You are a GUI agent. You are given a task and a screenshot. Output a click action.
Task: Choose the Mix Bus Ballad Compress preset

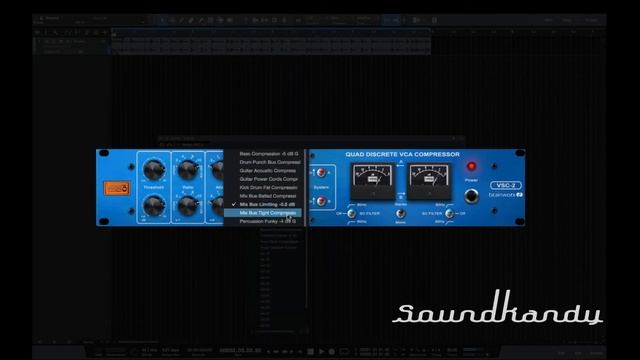pos(264,196)
